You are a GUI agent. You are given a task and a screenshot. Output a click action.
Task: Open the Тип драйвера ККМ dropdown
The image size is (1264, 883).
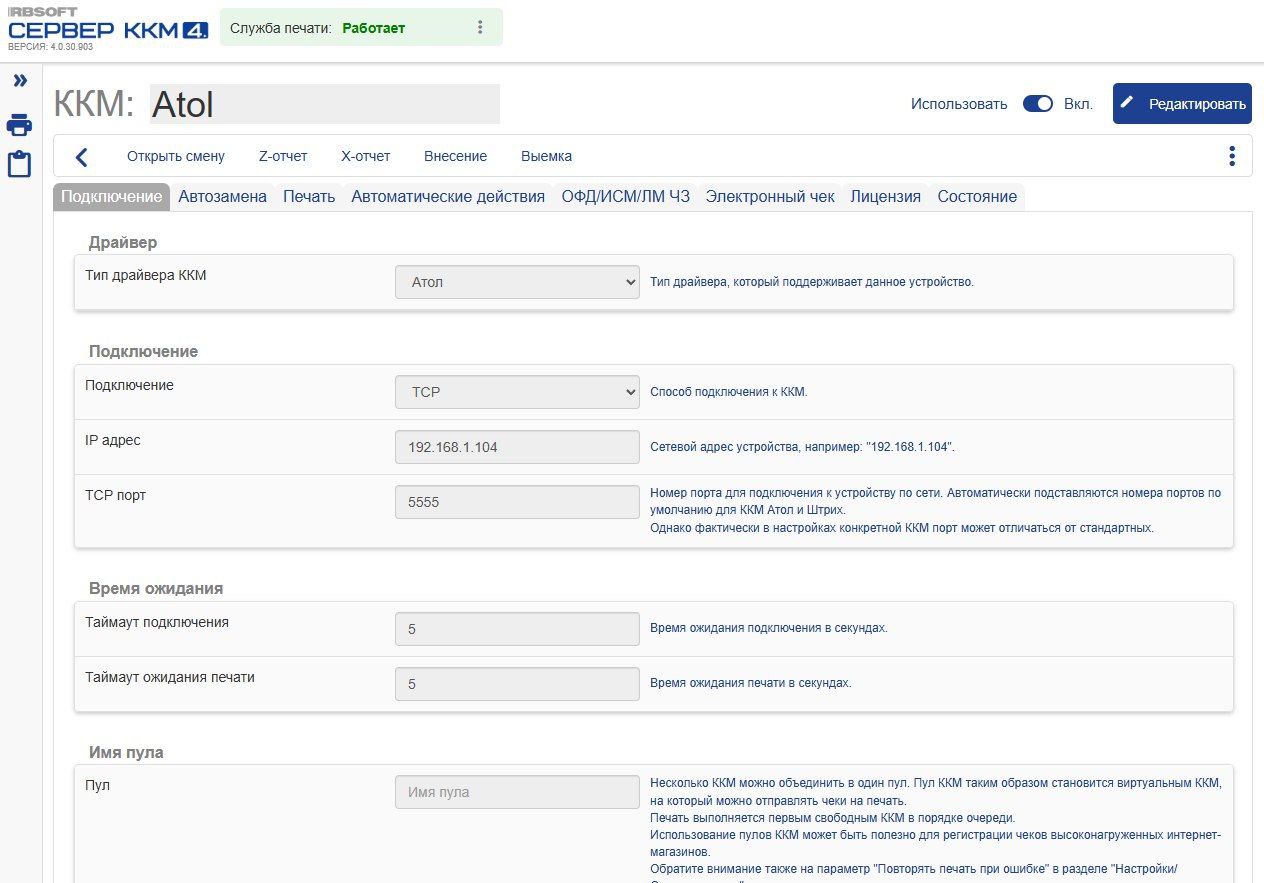click(x=518, y=282)
